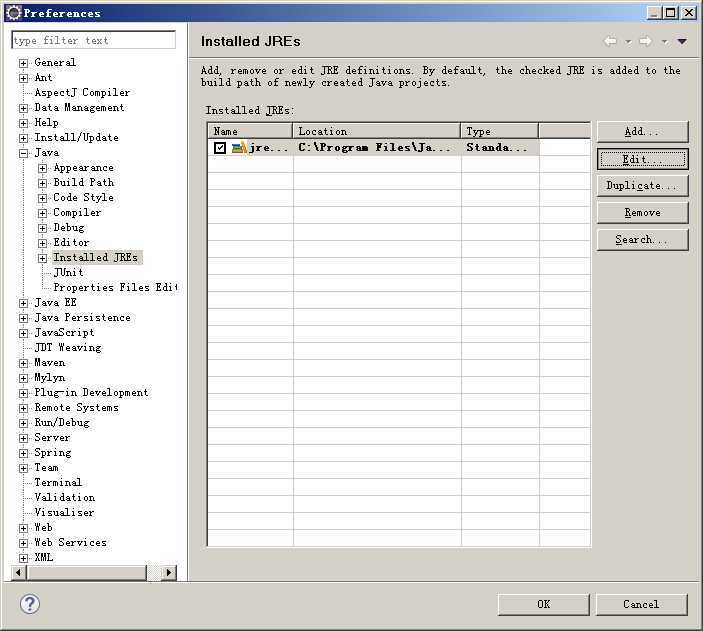Click the Name column header
This screenshot has height=631, width=703.
pyautogui.click(x=250, y=131)
